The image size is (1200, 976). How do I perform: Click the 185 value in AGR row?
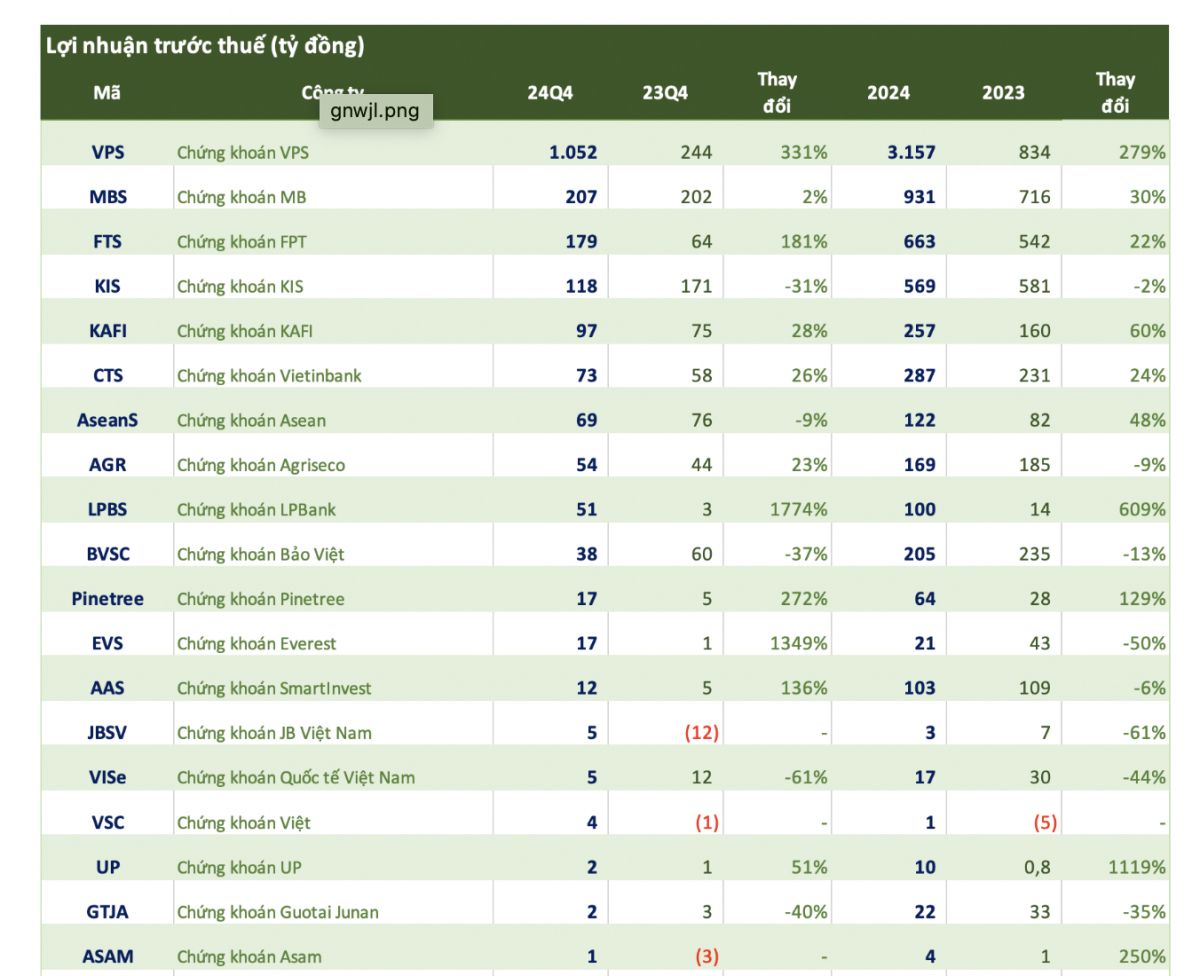coord(1034,464)
